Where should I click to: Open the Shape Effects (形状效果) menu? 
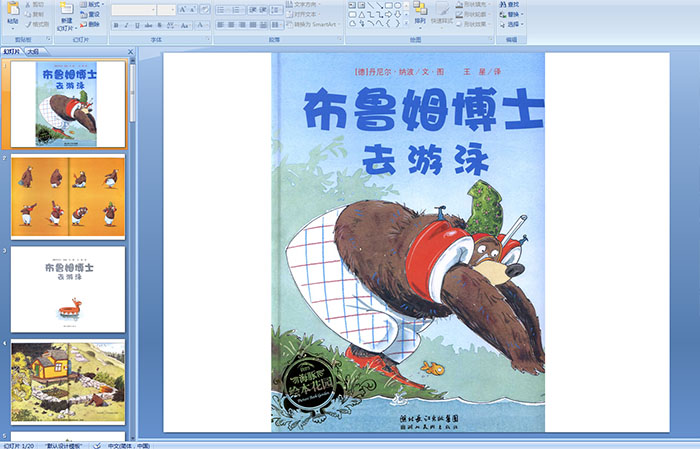473,24
